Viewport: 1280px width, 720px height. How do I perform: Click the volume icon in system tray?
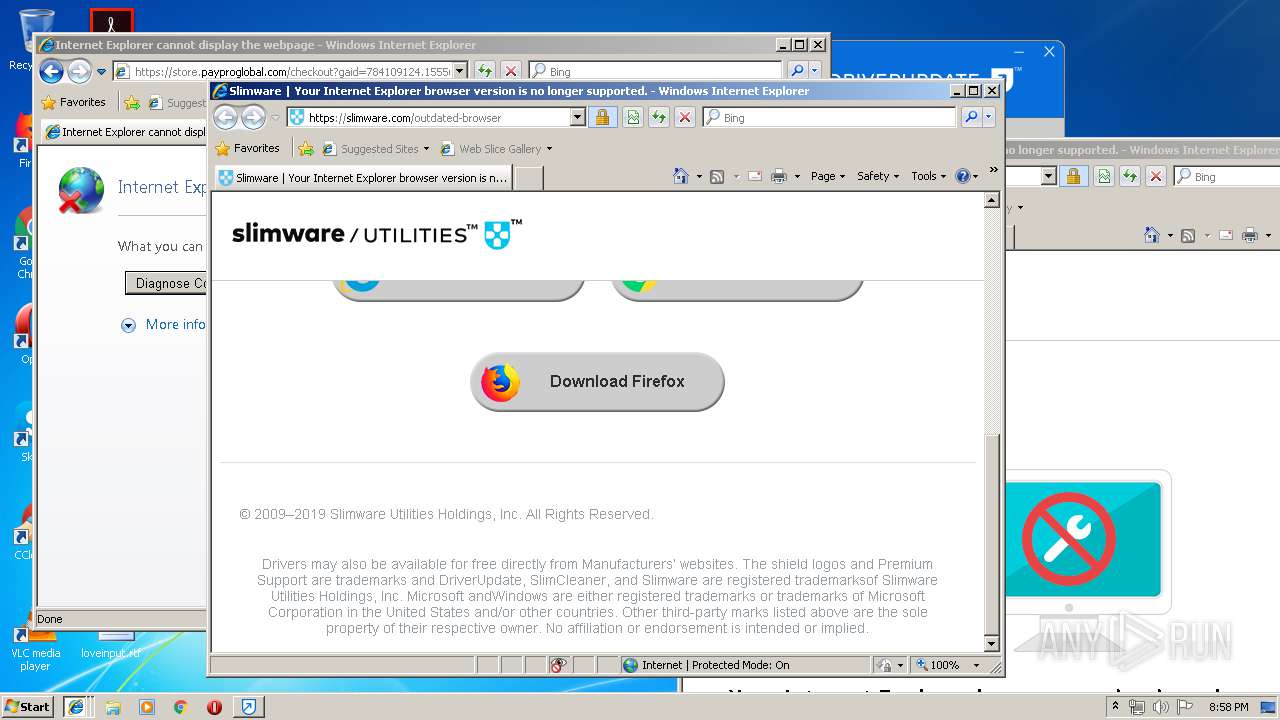[1160, 707]
